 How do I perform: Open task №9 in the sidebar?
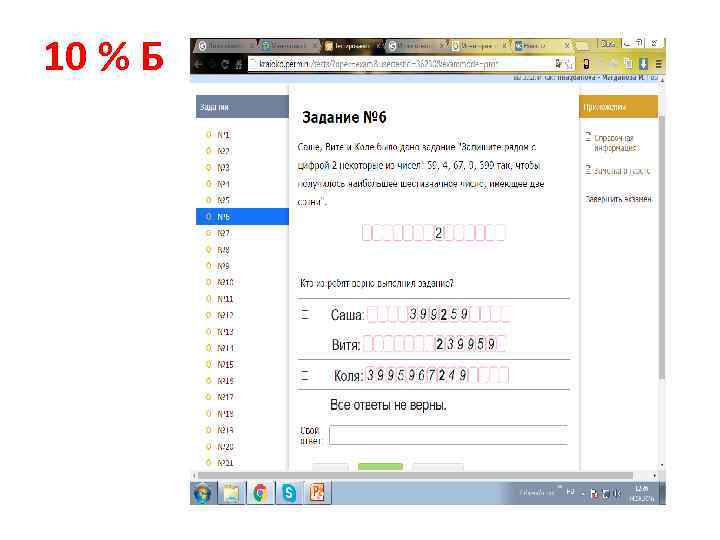point(223,265)
